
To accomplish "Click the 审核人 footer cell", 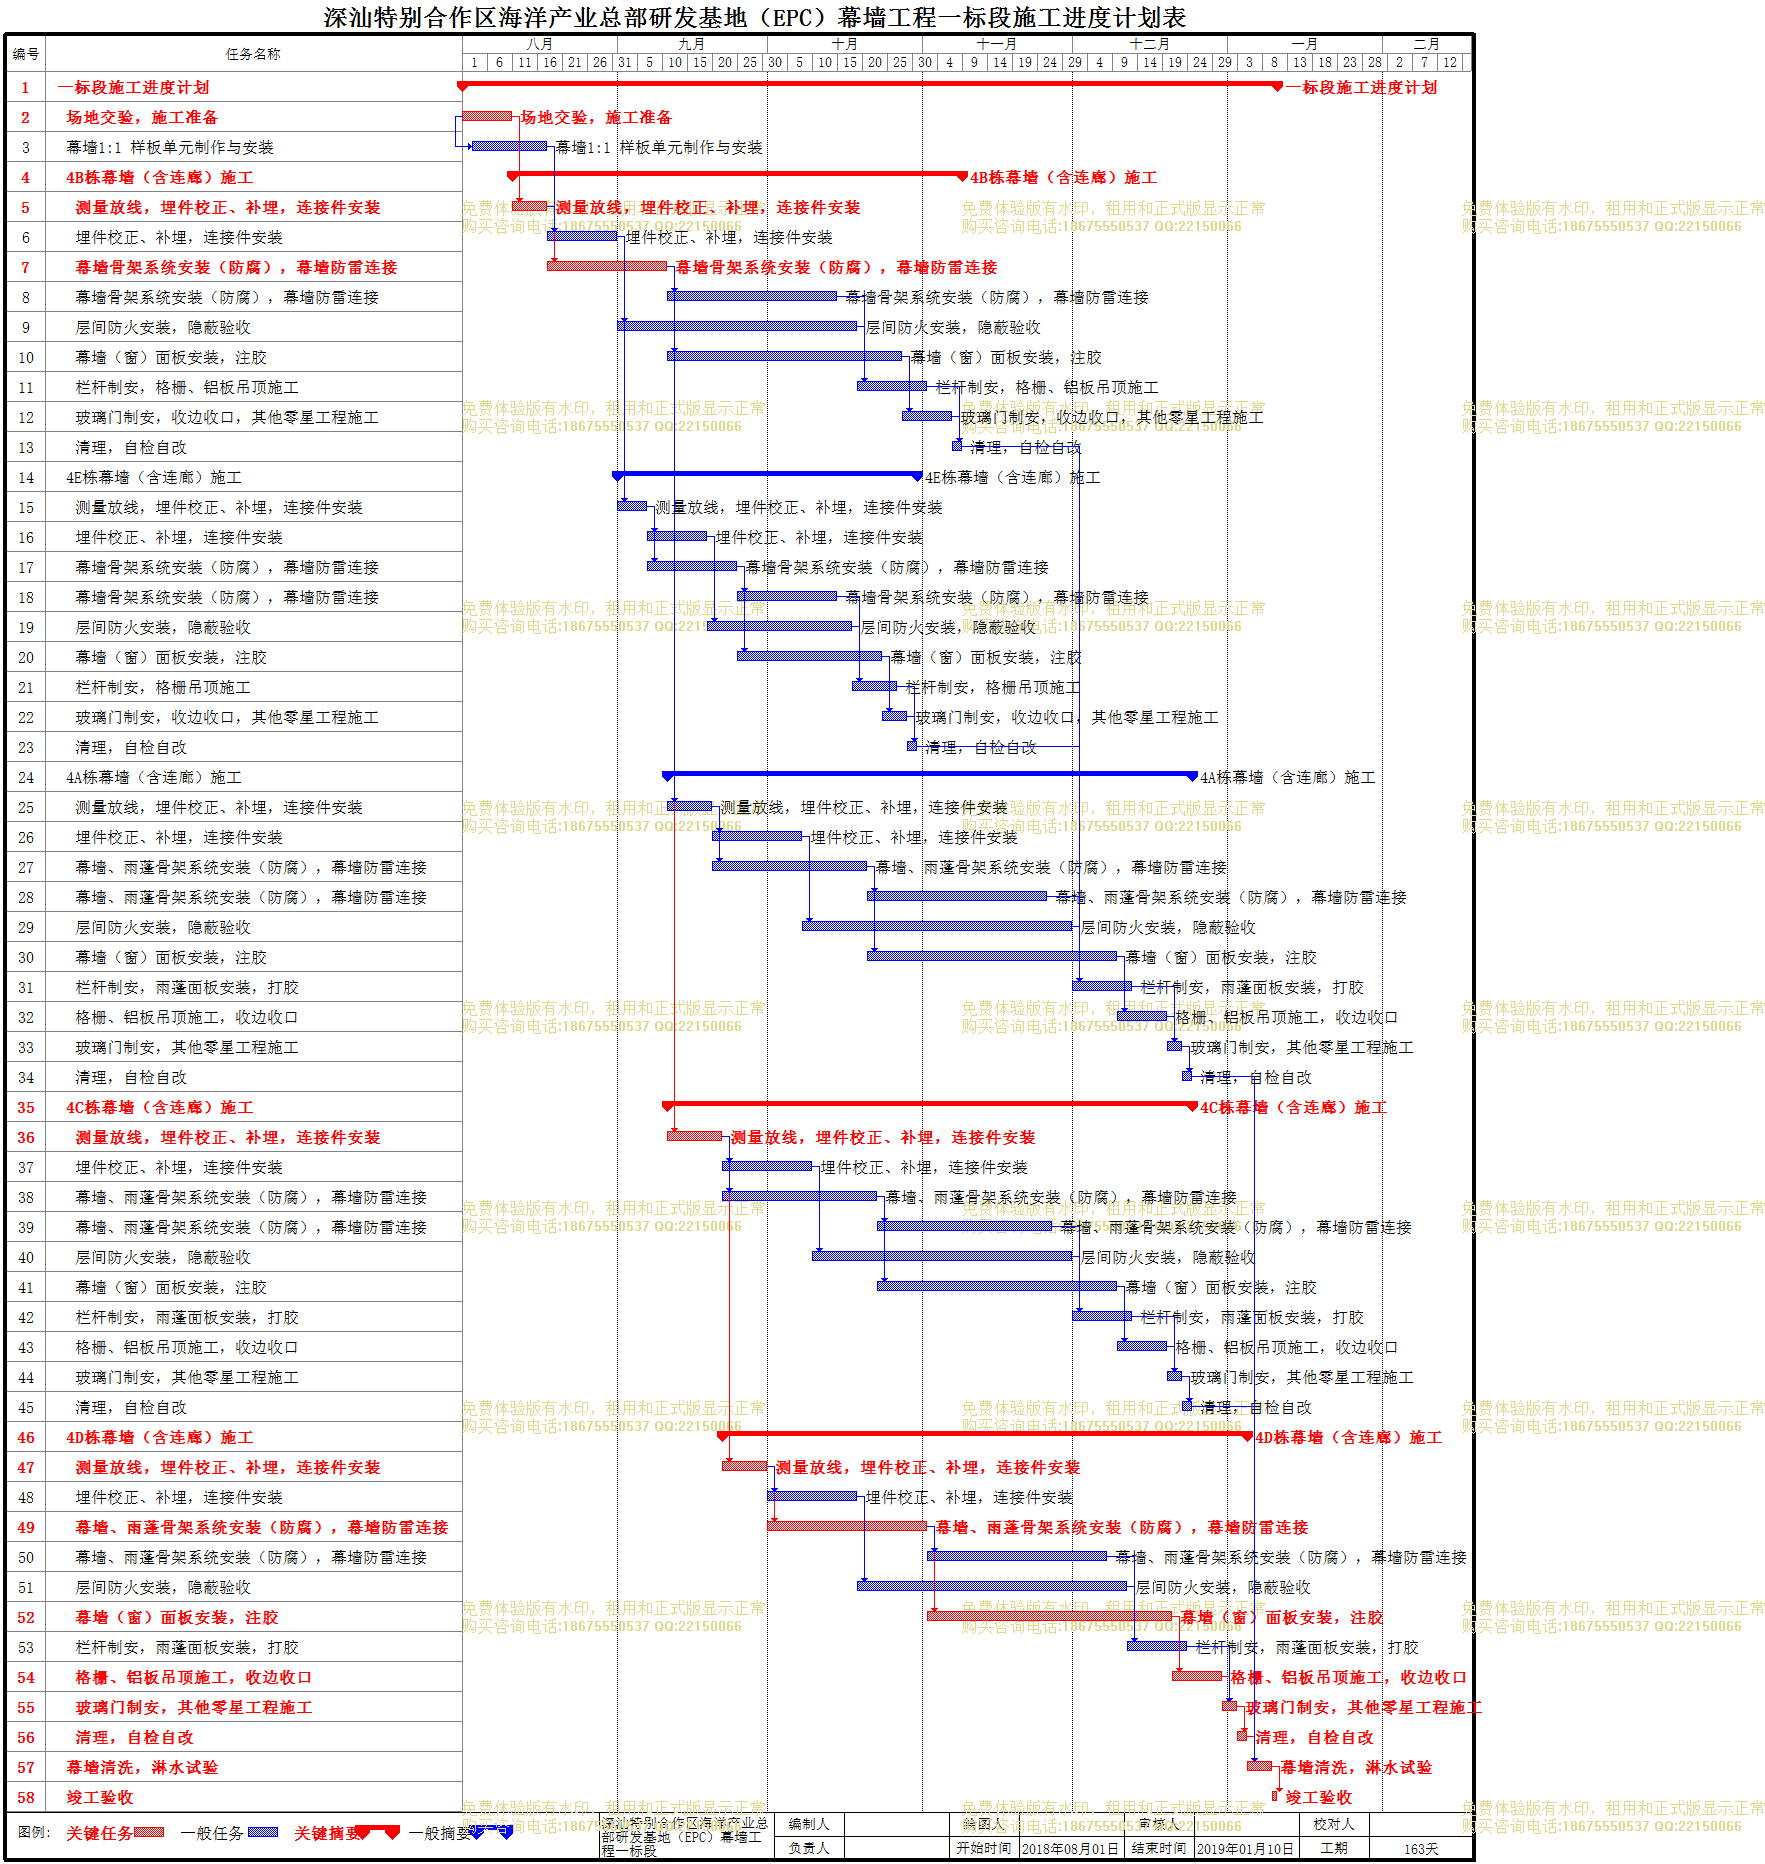I will tap(1159, 1824).
